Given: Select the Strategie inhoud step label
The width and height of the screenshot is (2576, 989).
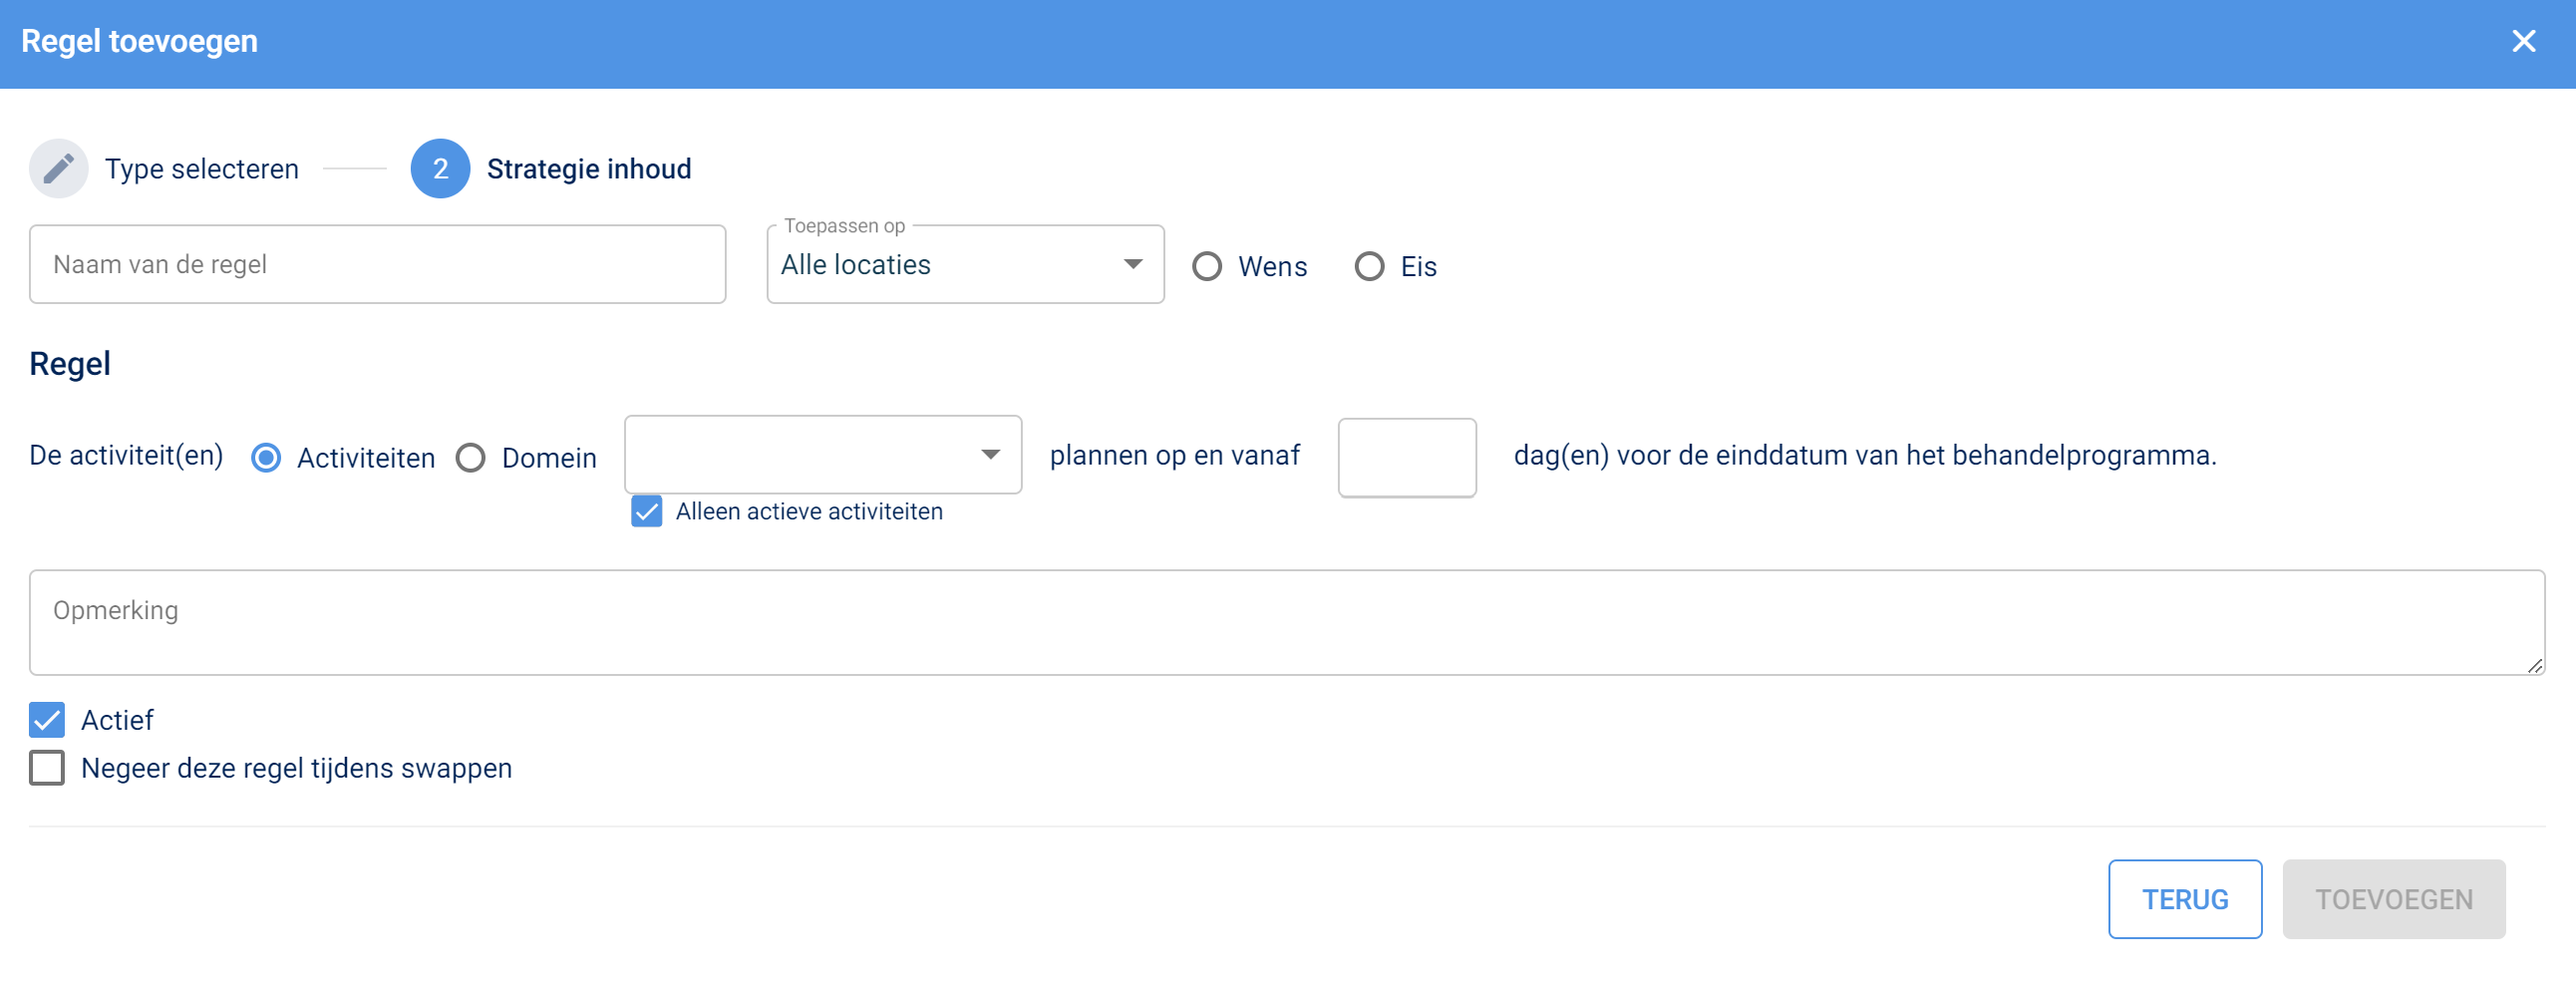Looking at the screenshot, I should [589, 169].
